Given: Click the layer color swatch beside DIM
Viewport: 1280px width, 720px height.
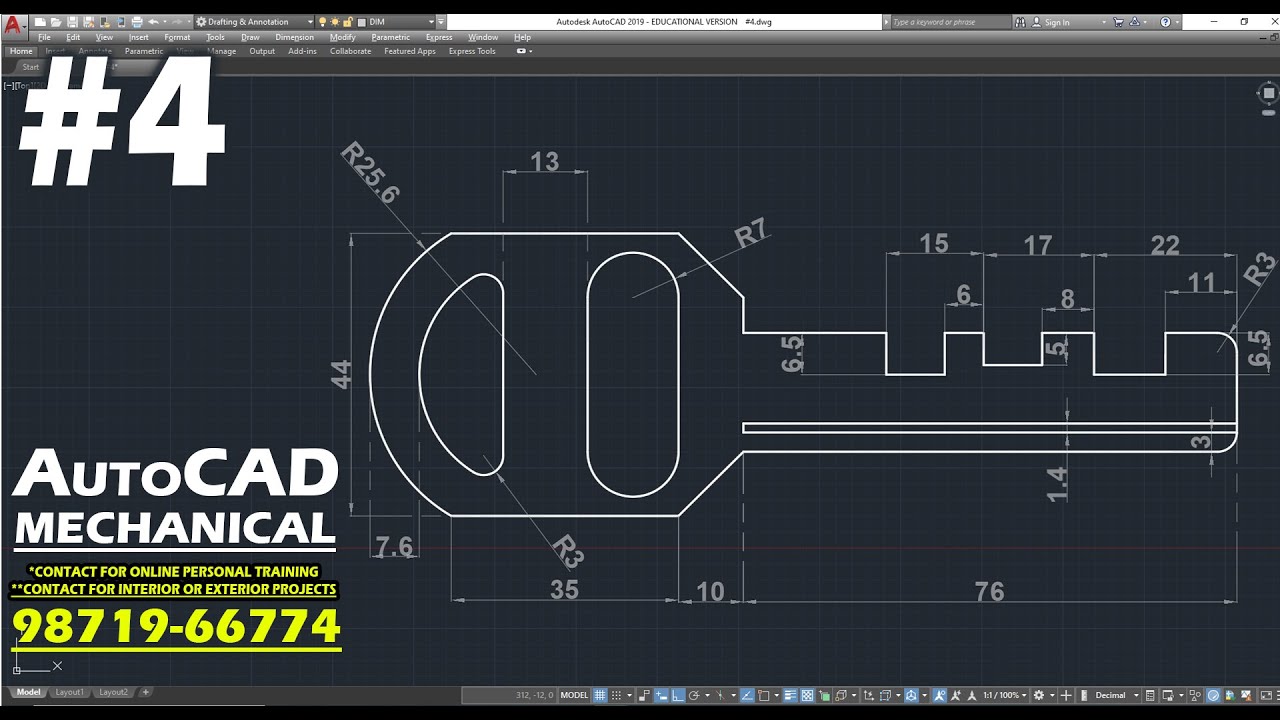Looking at the screenshot, I should (x=362, y=21).
